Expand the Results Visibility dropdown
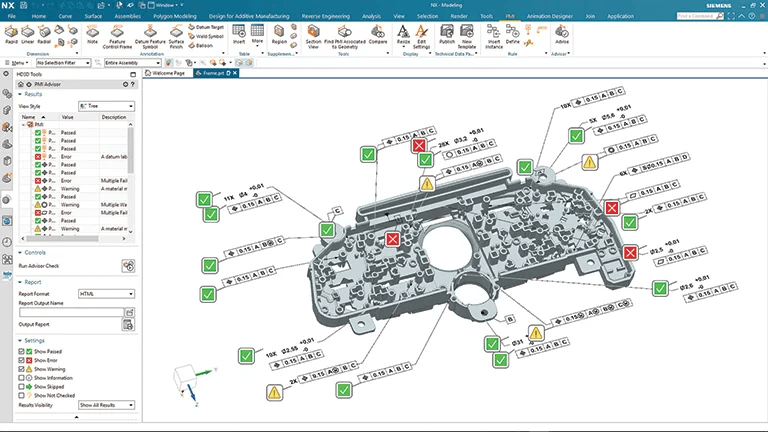The image size is (768, 432). (106, 405)
